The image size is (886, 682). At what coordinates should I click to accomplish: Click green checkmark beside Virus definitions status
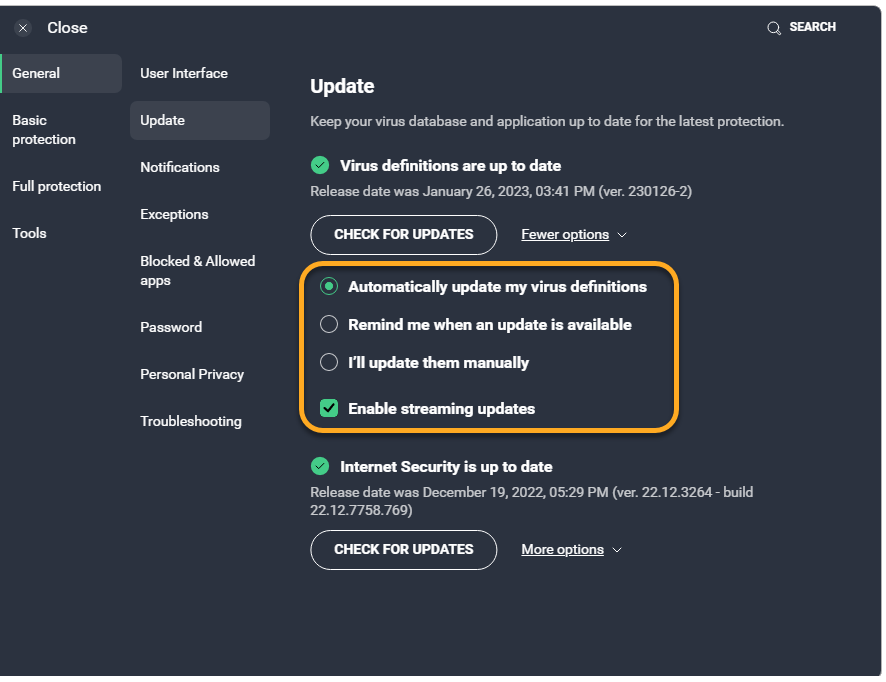[320, 165]
